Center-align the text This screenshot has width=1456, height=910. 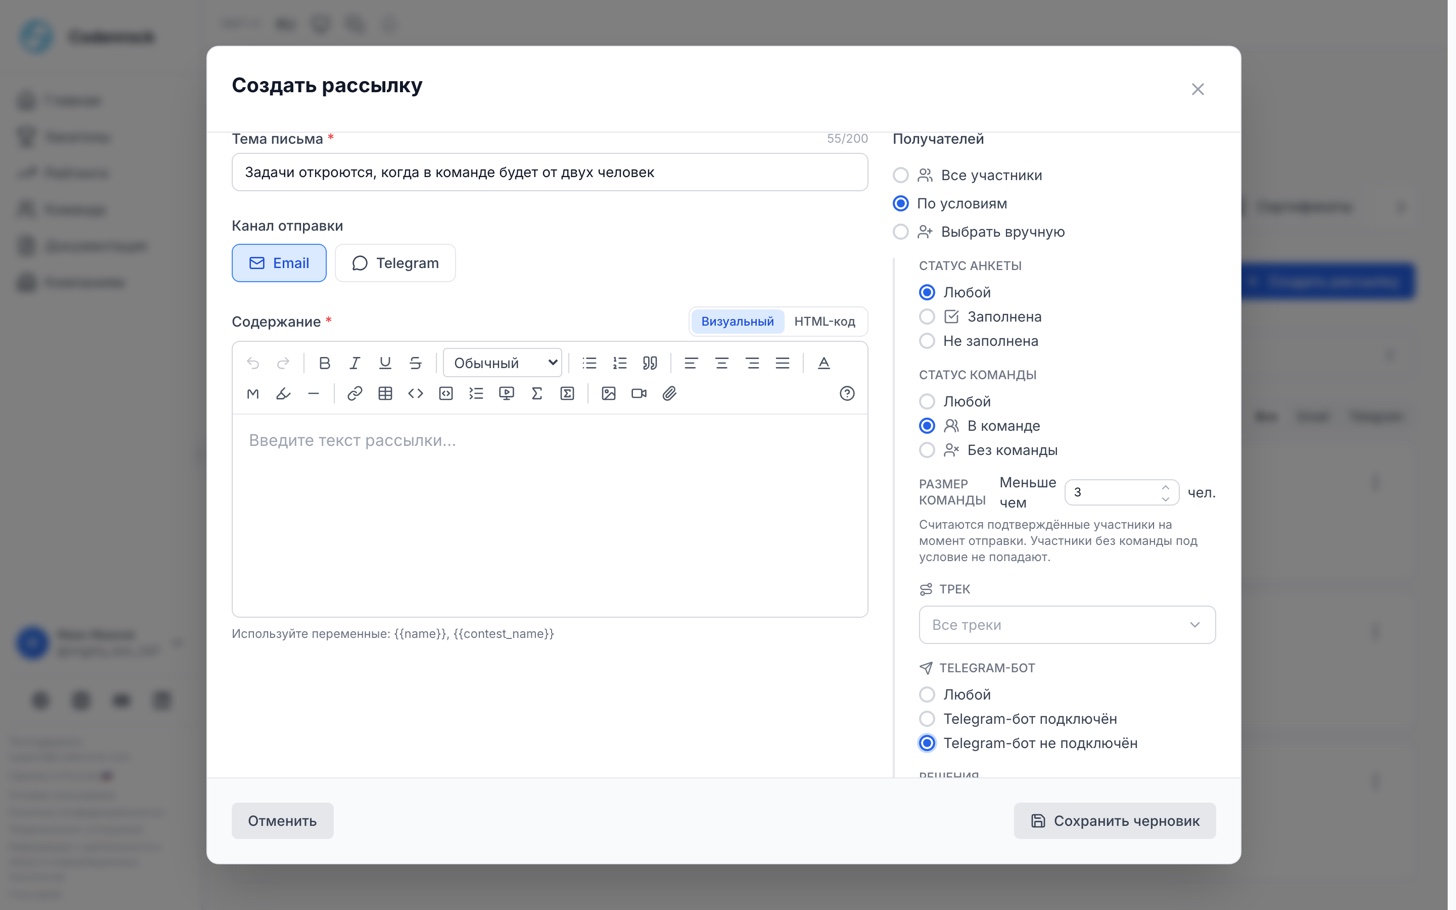click(x=721, y=363)
